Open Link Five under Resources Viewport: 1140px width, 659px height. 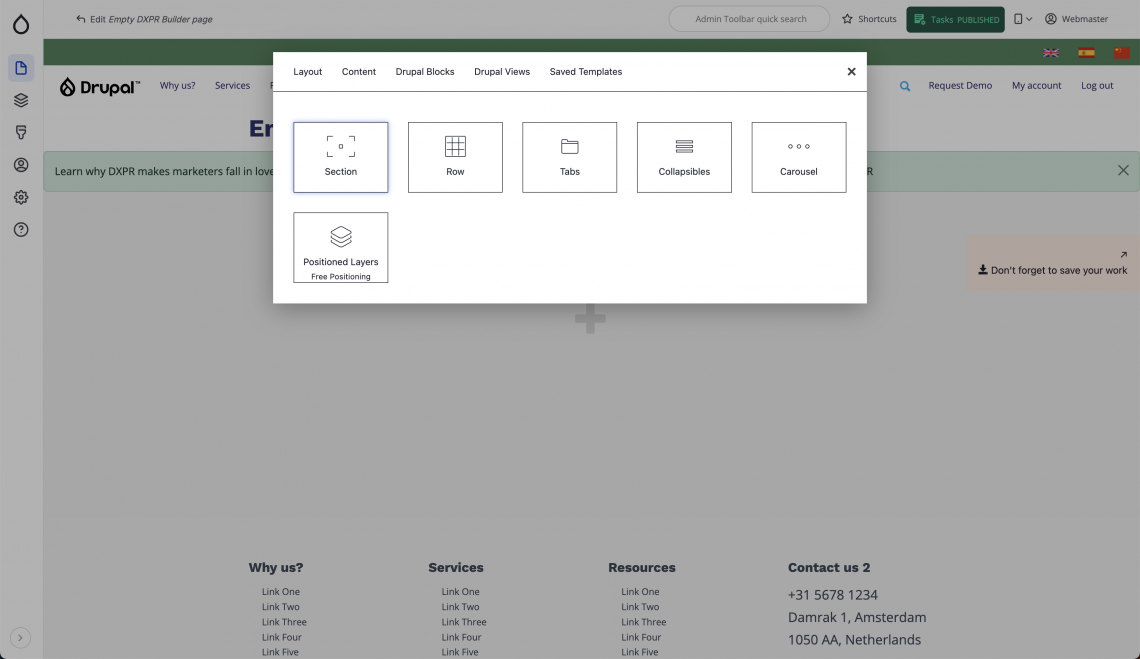pos(640,652)
